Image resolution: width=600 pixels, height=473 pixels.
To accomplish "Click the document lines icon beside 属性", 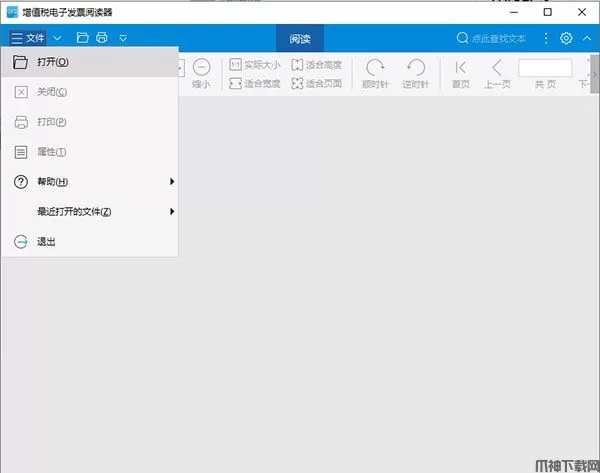I will click(x=21, y=152).
